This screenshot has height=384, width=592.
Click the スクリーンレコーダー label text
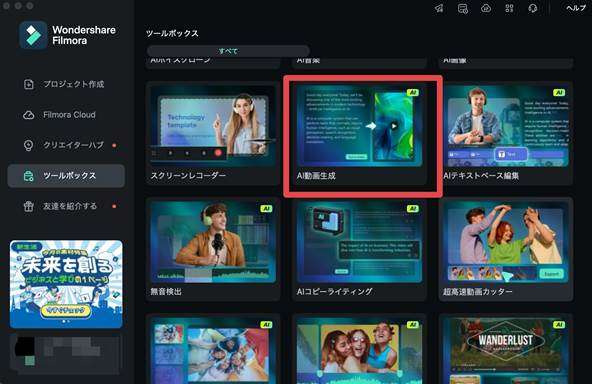[x=188, y=176]
